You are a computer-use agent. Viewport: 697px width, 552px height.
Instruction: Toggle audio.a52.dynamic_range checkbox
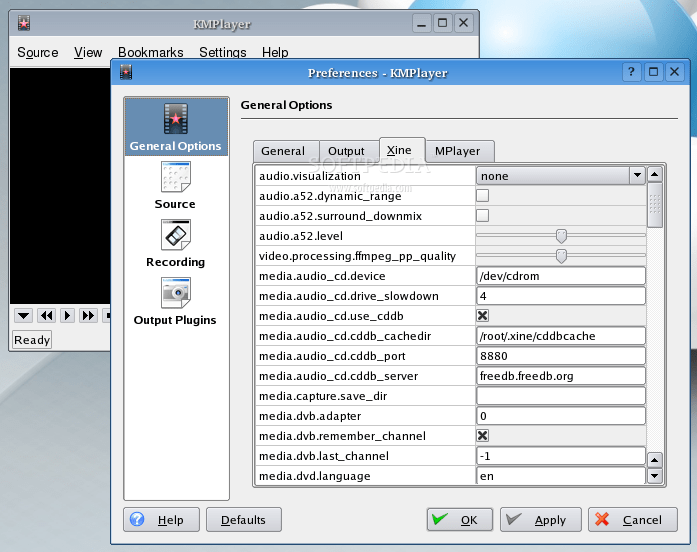tap(482, 196)
